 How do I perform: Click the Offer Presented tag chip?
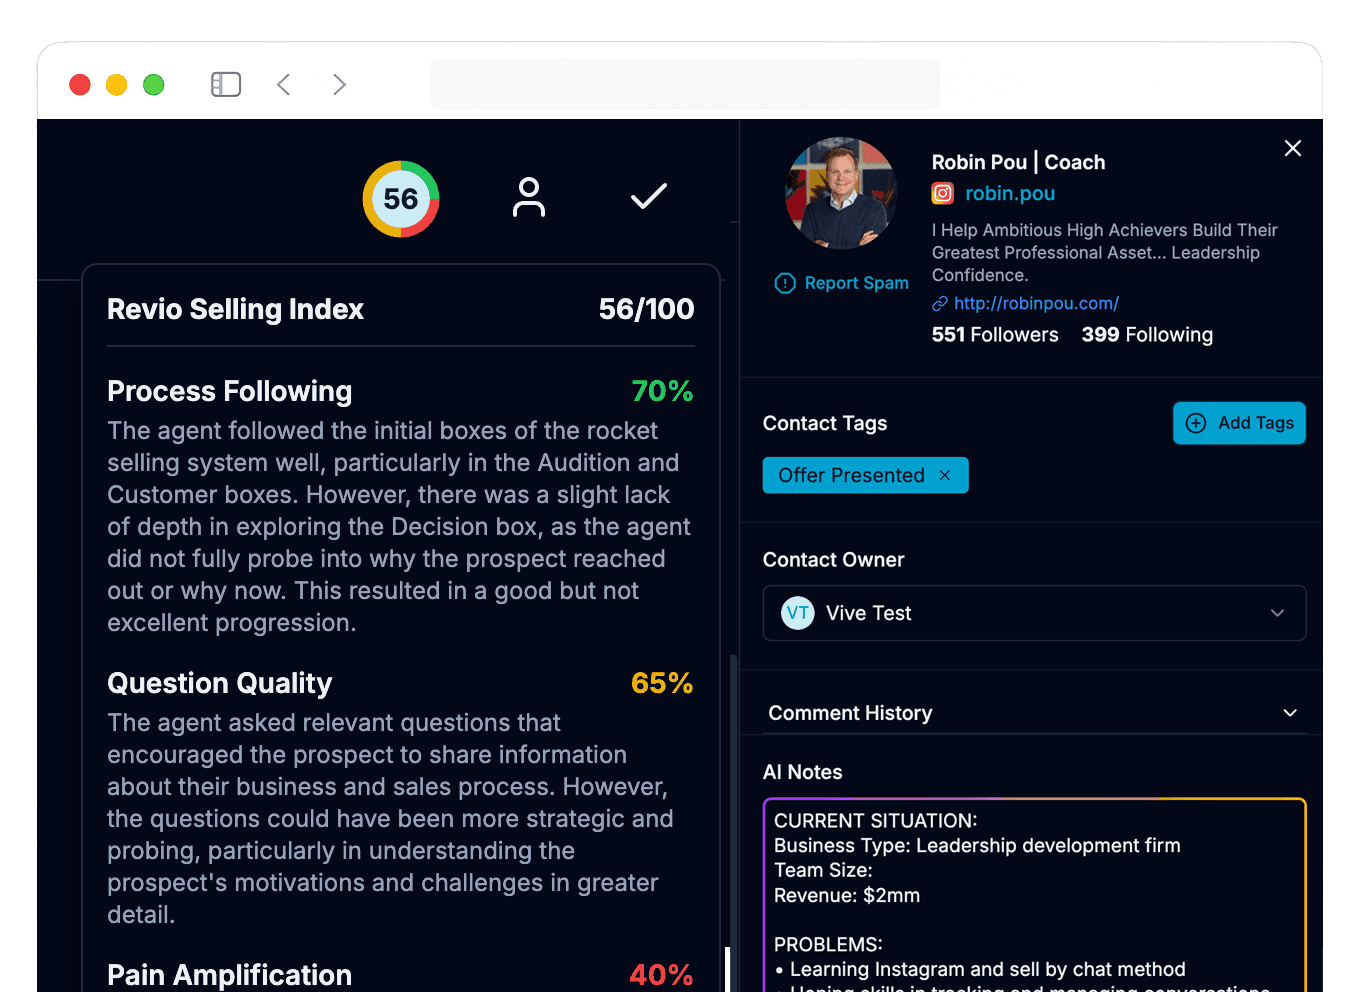click(865, 475)
